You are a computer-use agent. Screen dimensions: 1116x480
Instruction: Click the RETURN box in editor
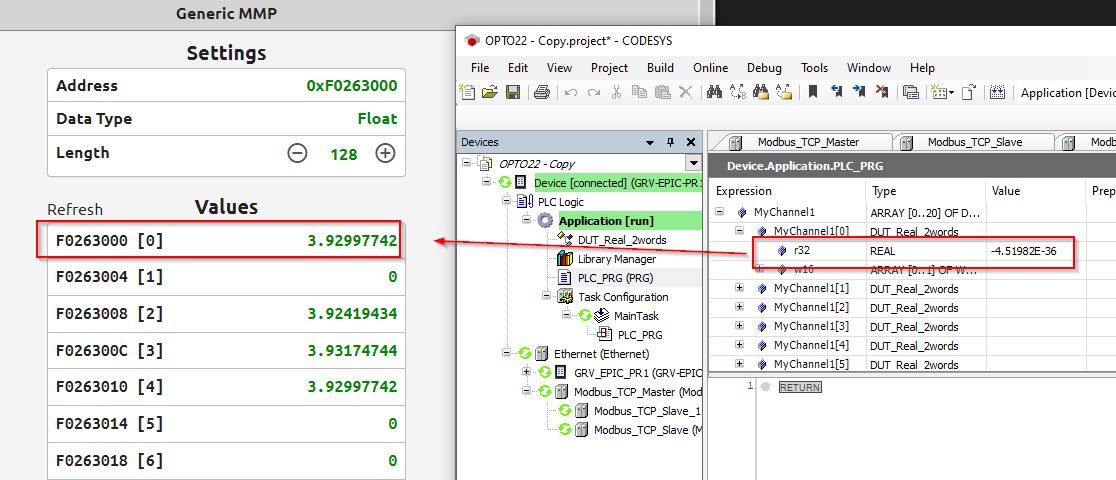(x=800, y=387)
